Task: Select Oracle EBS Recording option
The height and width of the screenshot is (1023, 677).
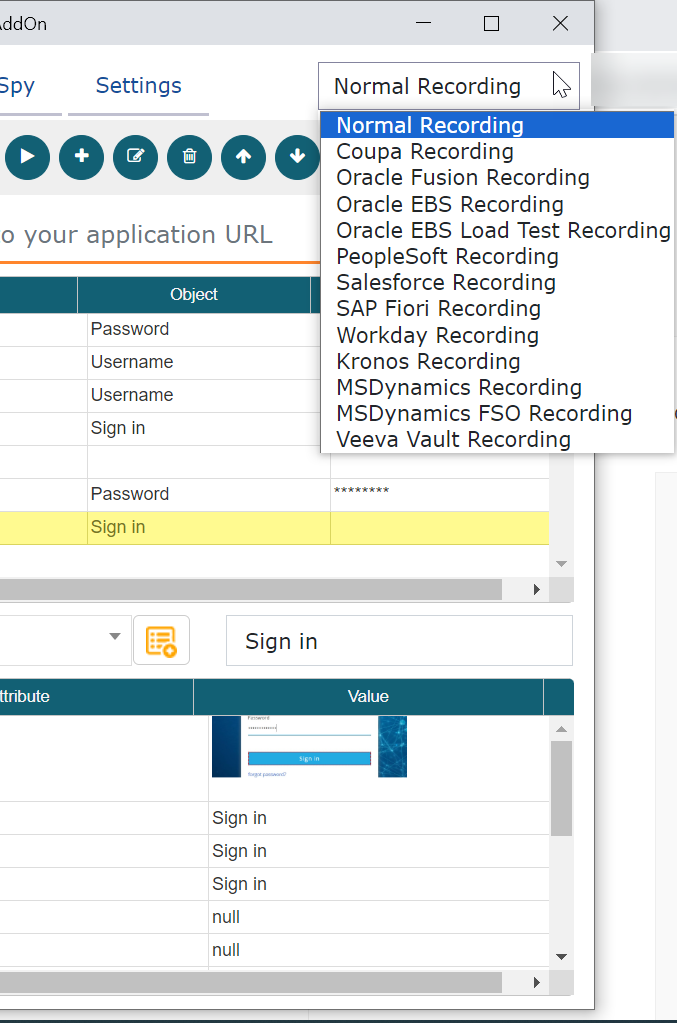Action: point(497,204)
